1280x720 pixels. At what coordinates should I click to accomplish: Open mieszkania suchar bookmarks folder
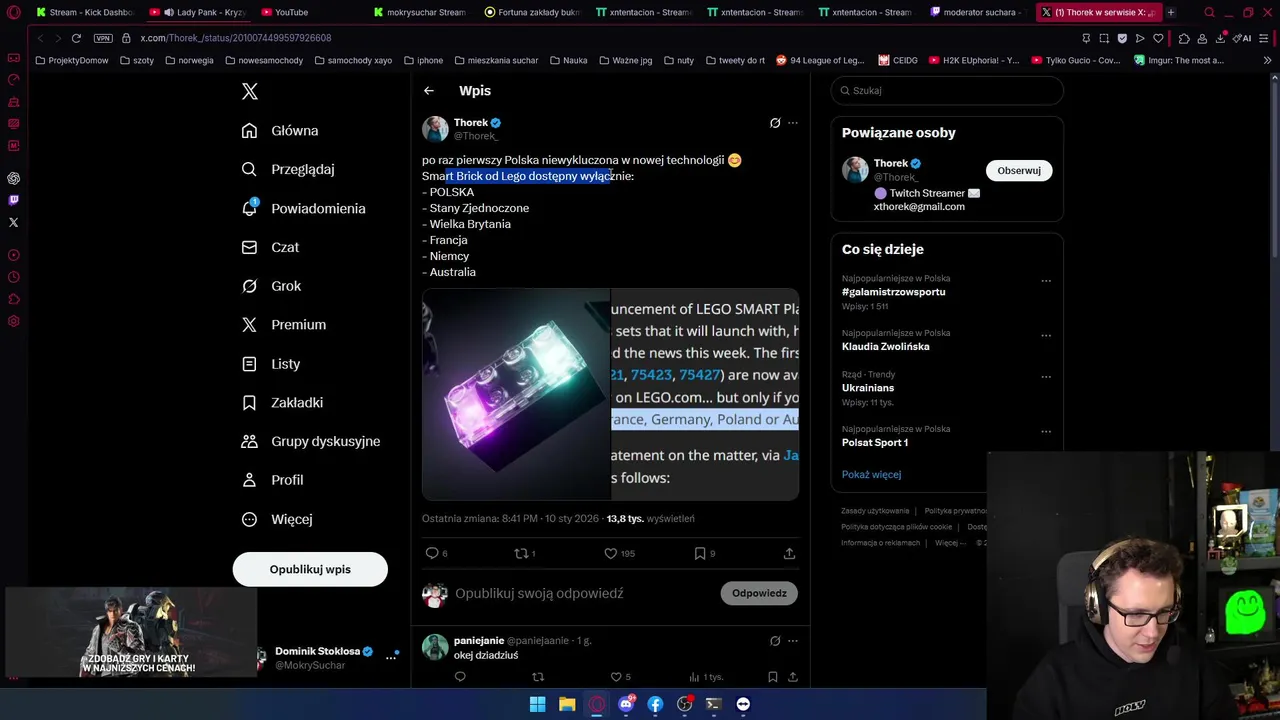tap(496, 60)
